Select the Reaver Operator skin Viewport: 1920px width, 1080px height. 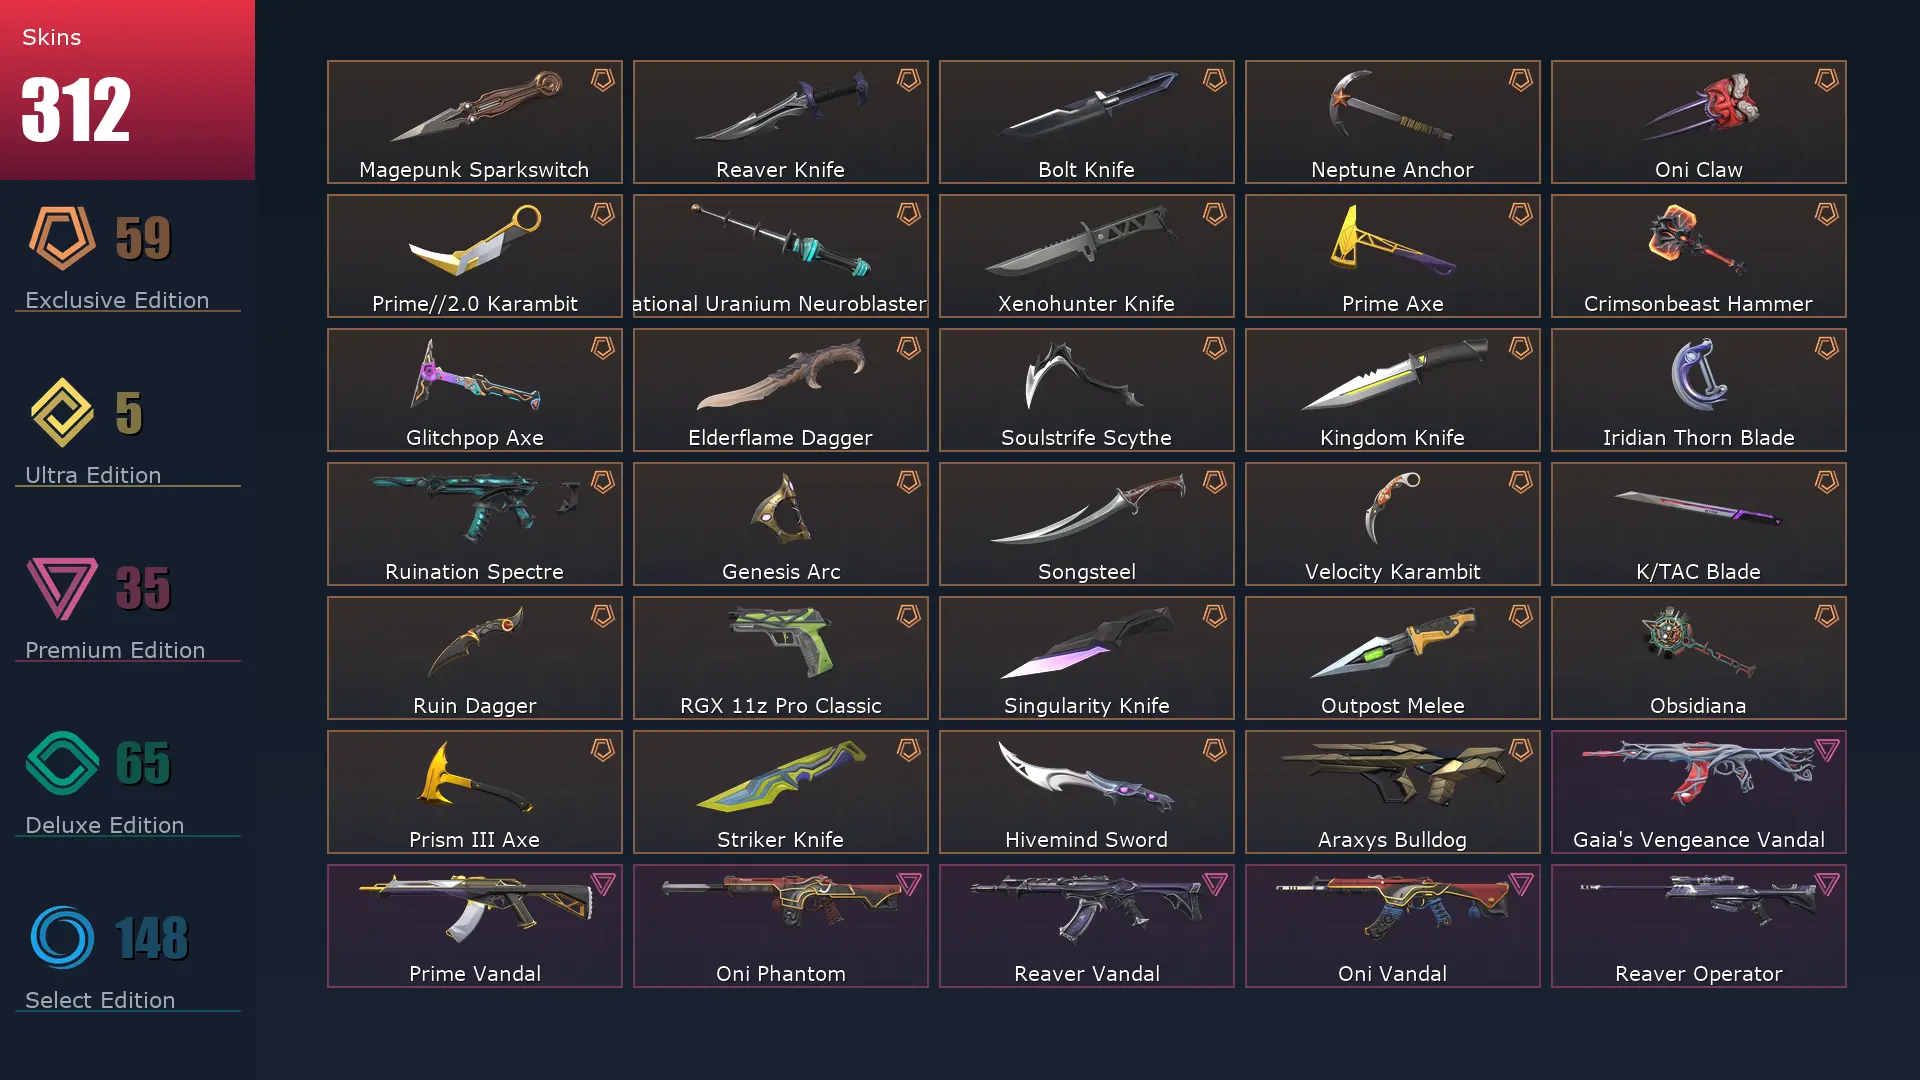coord(1699,926)
